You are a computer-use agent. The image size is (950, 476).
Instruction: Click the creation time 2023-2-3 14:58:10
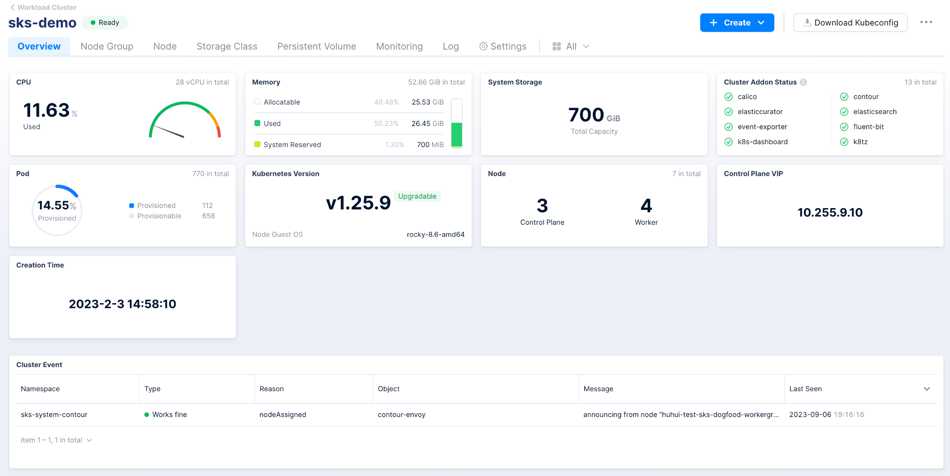(x=122, y=304)
